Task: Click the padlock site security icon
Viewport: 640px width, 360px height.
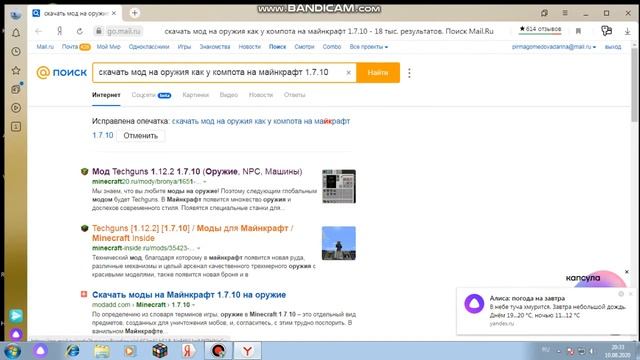Action: pyautogui.click(x=98, y=31)
